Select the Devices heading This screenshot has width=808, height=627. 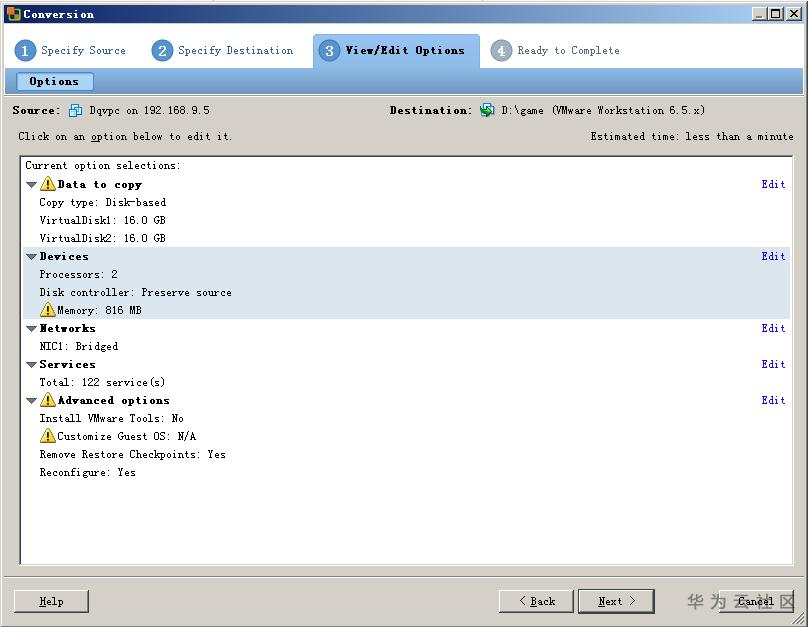64,256
